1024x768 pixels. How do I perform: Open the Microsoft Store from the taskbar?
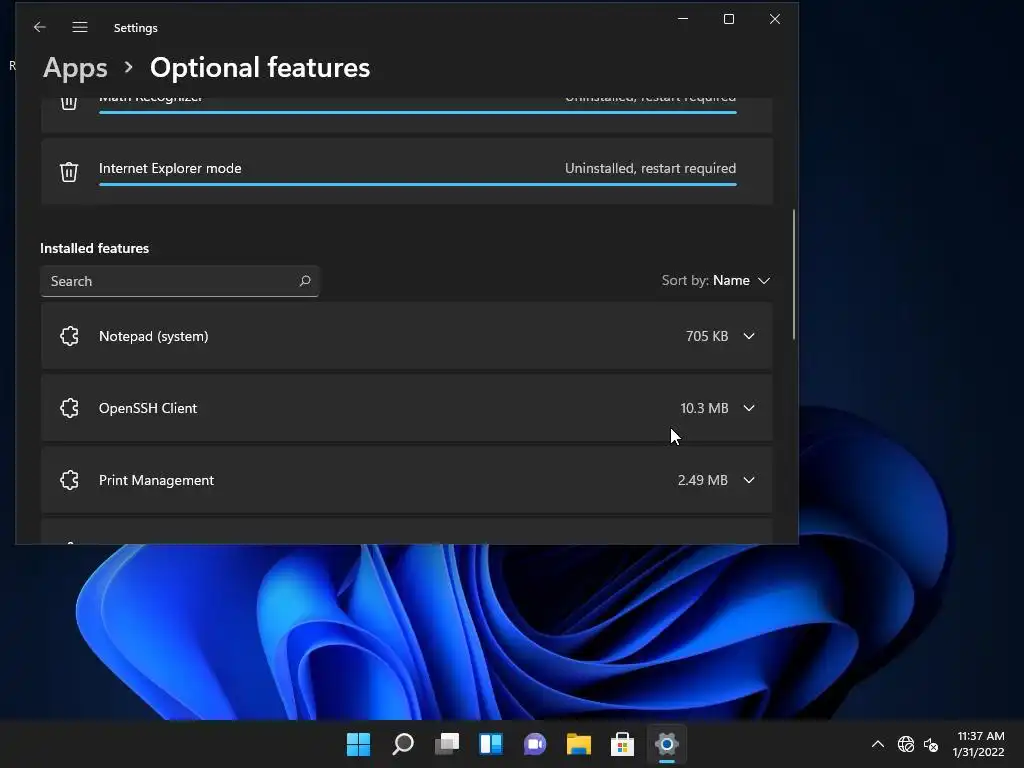tap(622, 744)
